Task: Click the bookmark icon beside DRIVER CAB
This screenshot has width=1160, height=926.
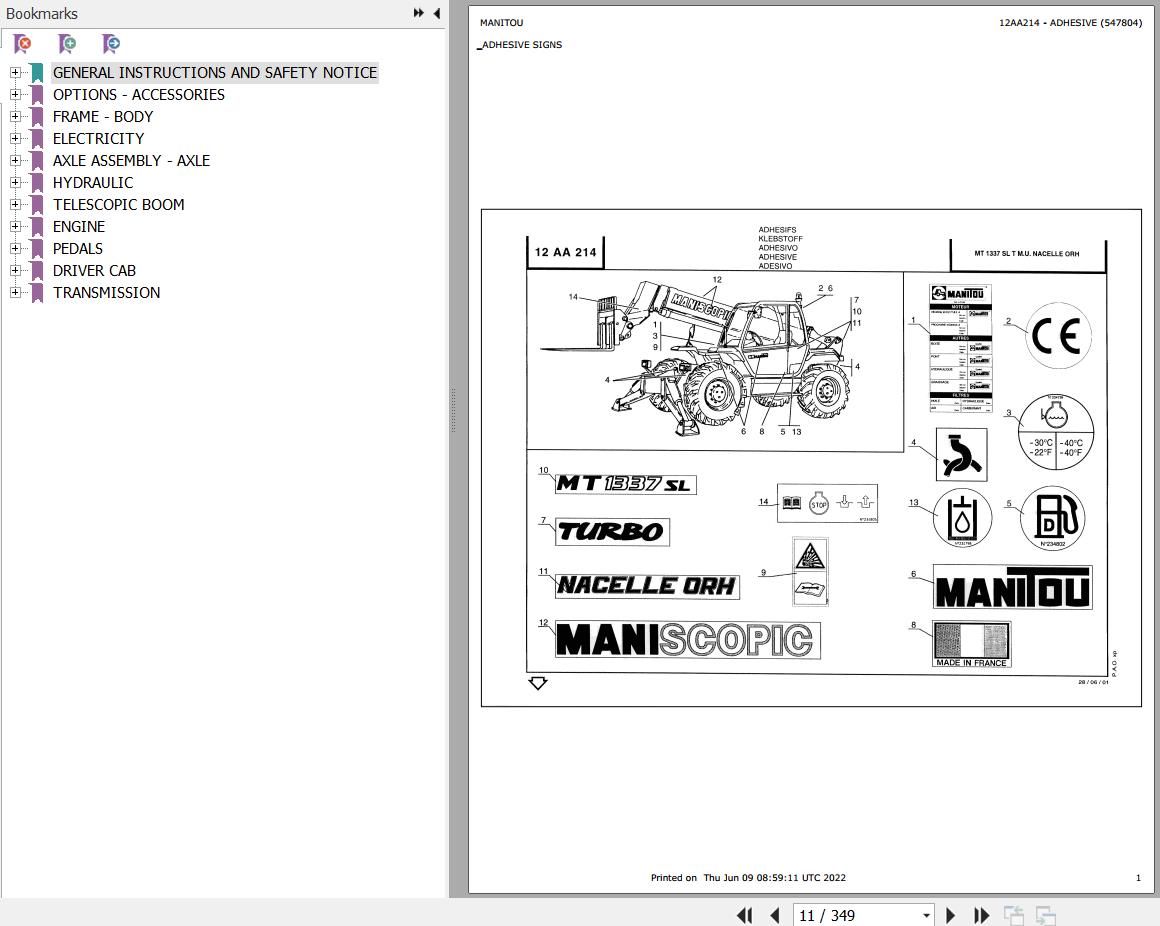Action: point(37,271)
